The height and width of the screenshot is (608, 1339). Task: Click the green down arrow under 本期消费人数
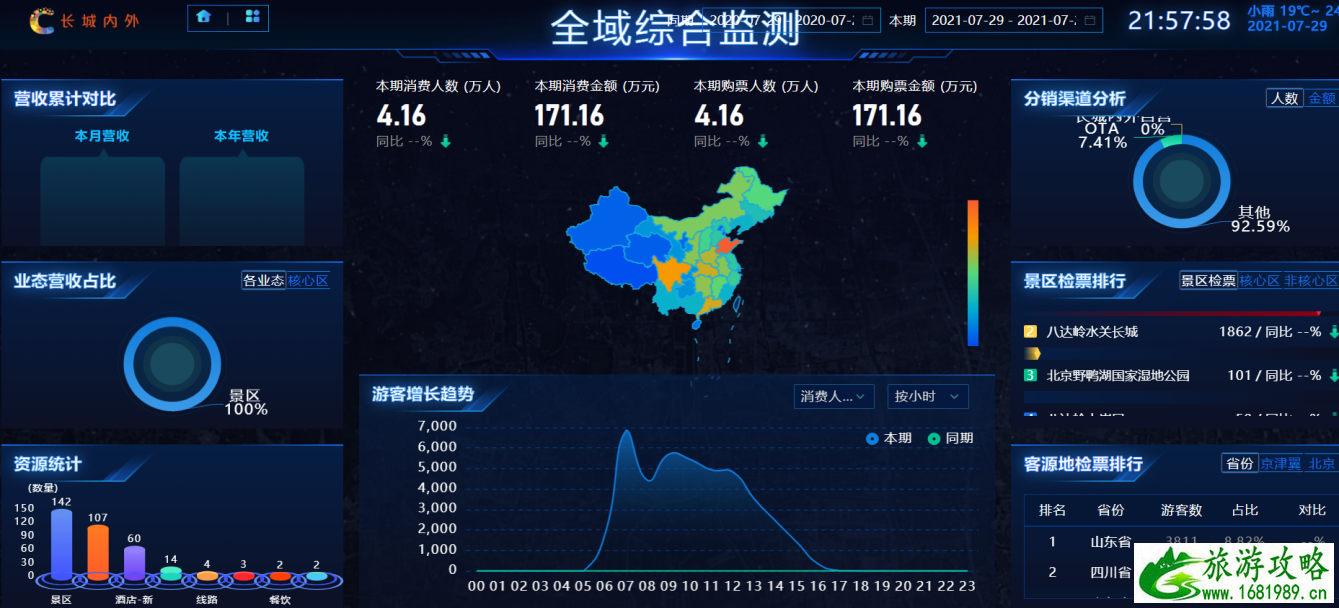click(x=445, y=142)
